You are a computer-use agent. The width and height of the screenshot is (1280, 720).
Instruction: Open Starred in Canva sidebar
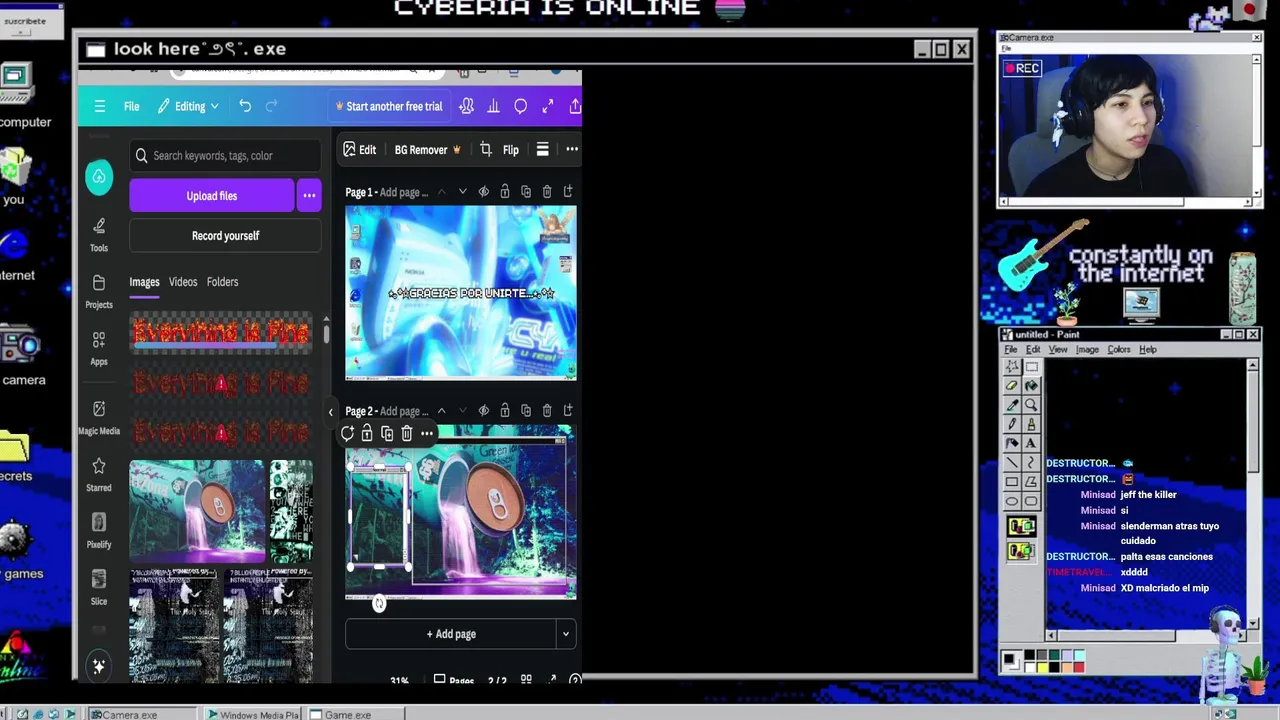coord(99,474)
